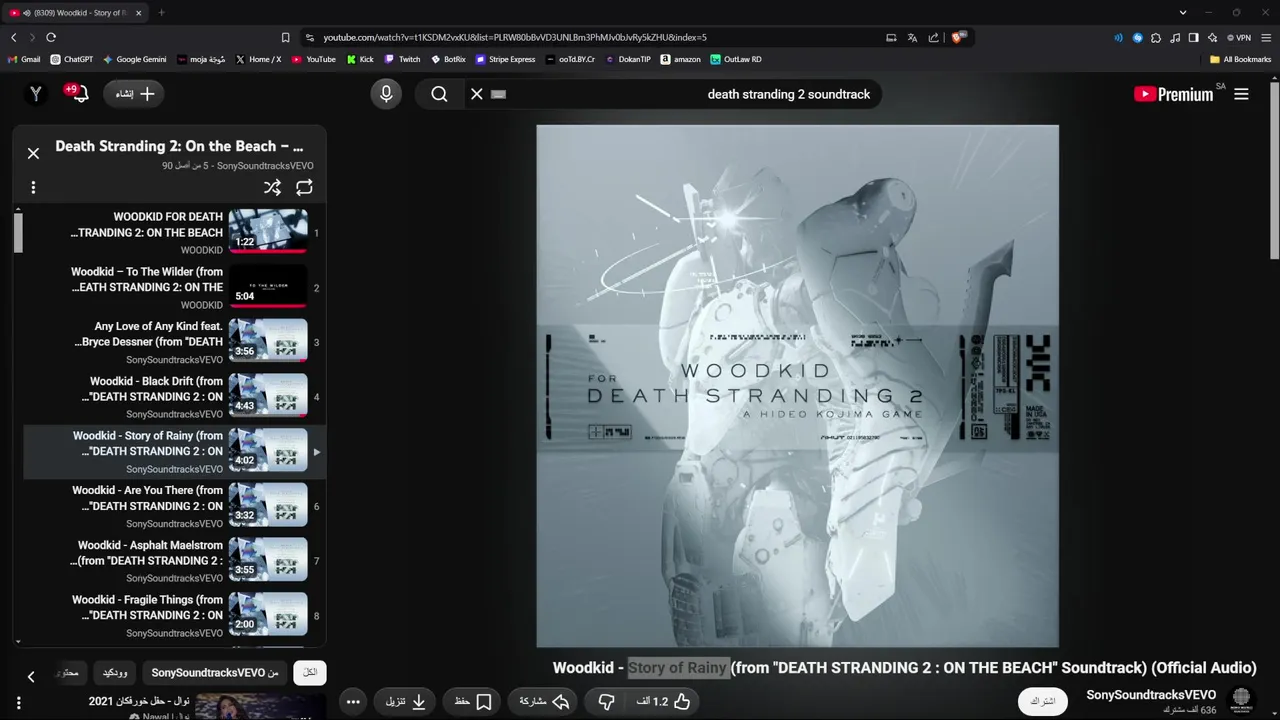Open options for Nawal recommended video
The image size is (1280, 720).
tap(18, 703)
